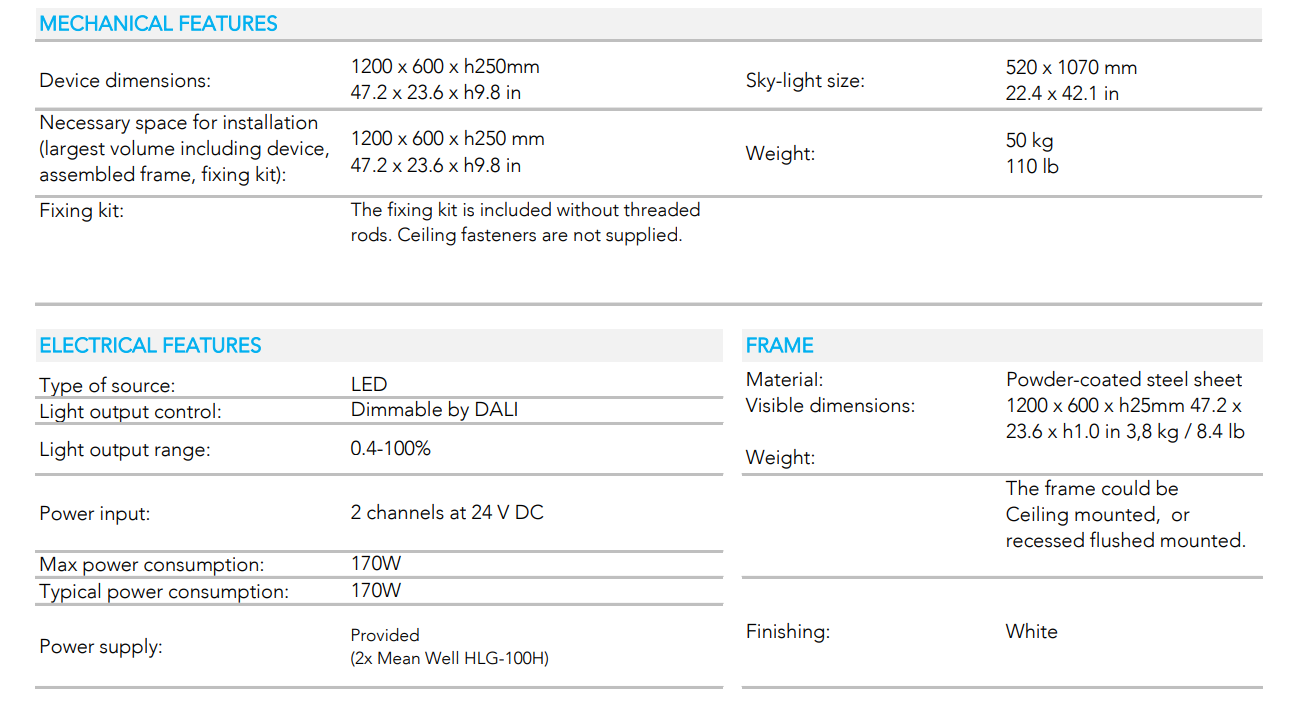
Task: Click the "White" finishing value
Action: point(1031,632)
